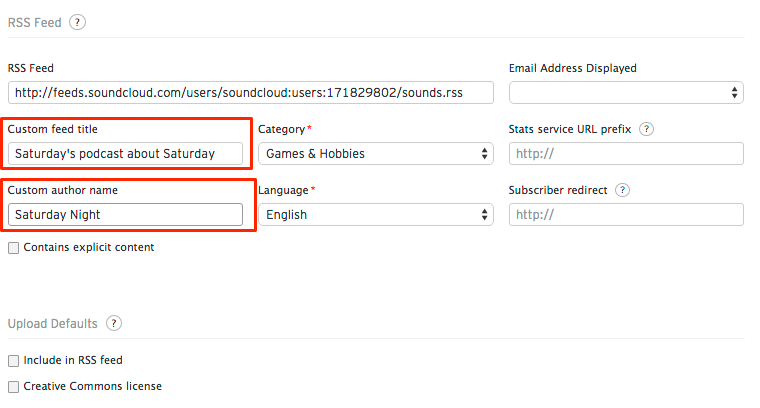Click the Include in RSS feed label
The image size is (760, 408).
click(73, 360)
